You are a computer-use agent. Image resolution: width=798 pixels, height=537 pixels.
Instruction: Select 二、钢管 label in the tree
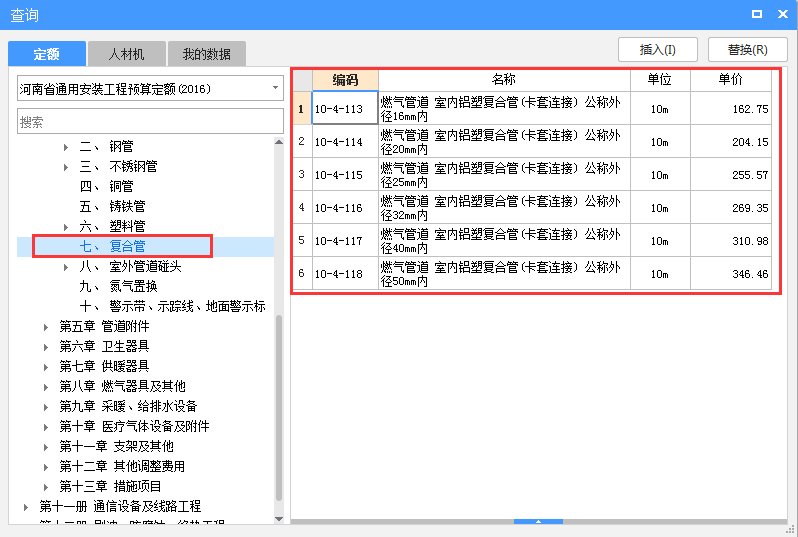[x=106, y=147]
